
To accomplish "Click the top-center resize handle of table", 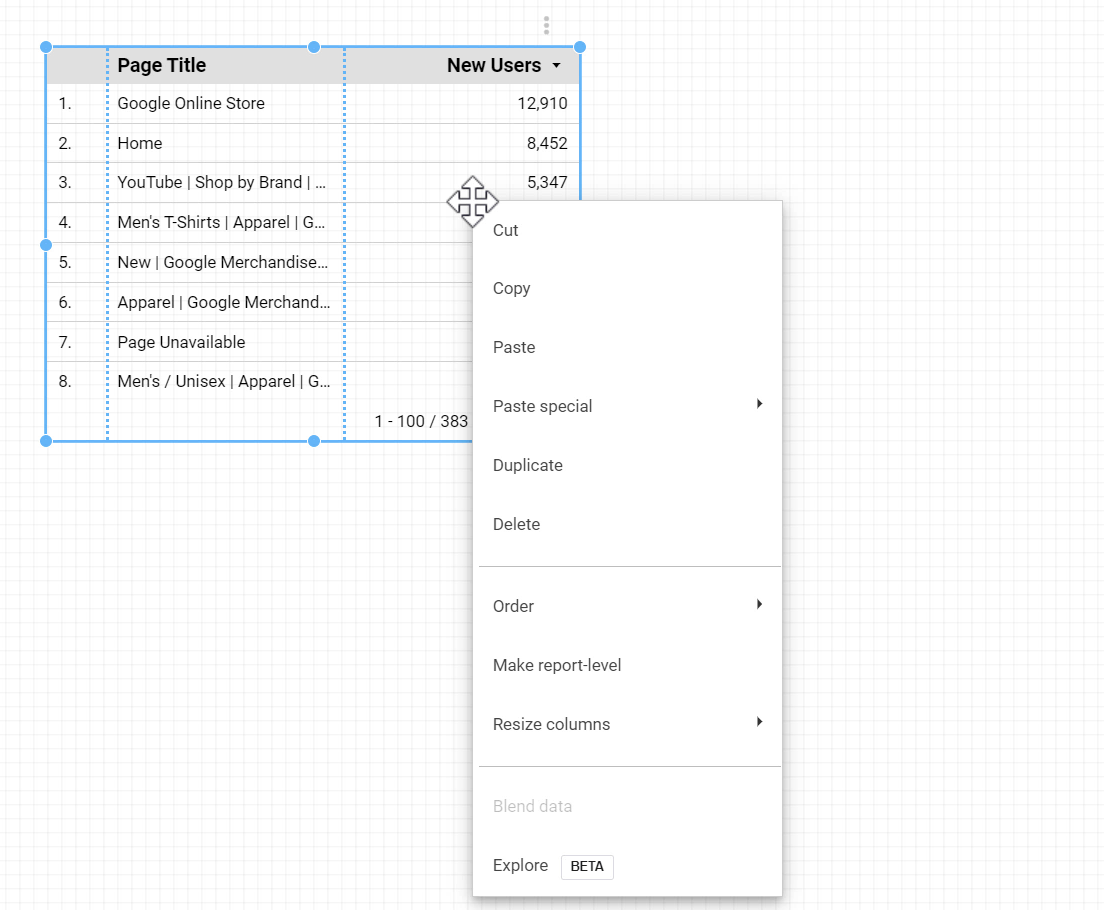I will click(314, 47).
